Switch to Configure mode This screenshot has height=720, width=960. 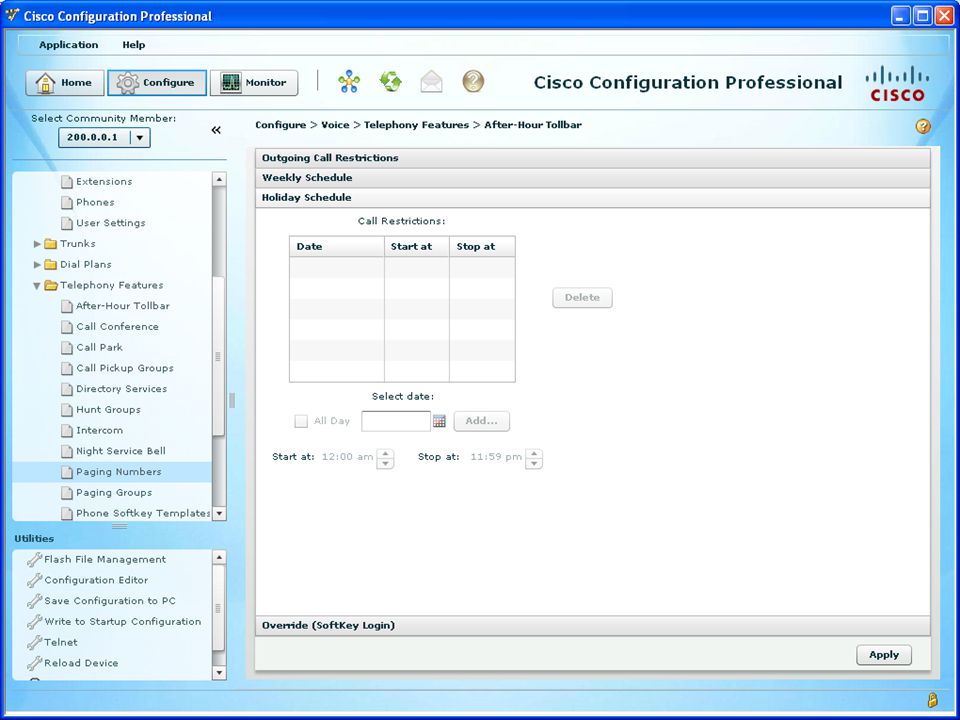pyautogui.click(x=157, y=83)
